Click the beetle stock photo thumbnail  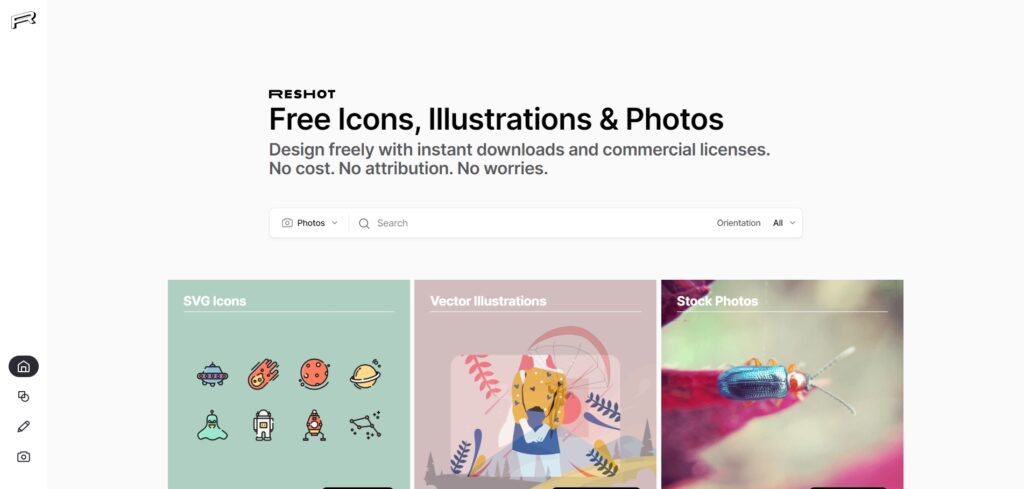tap(782, 385)
